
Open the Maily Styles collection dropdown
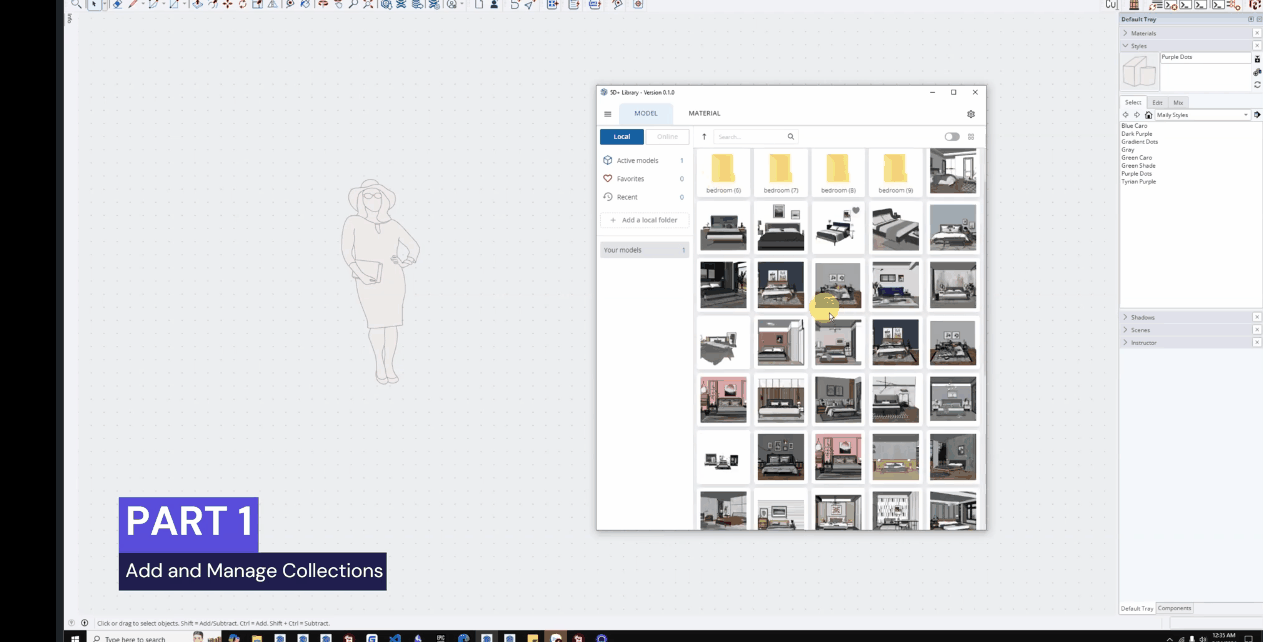(1245, 115)
